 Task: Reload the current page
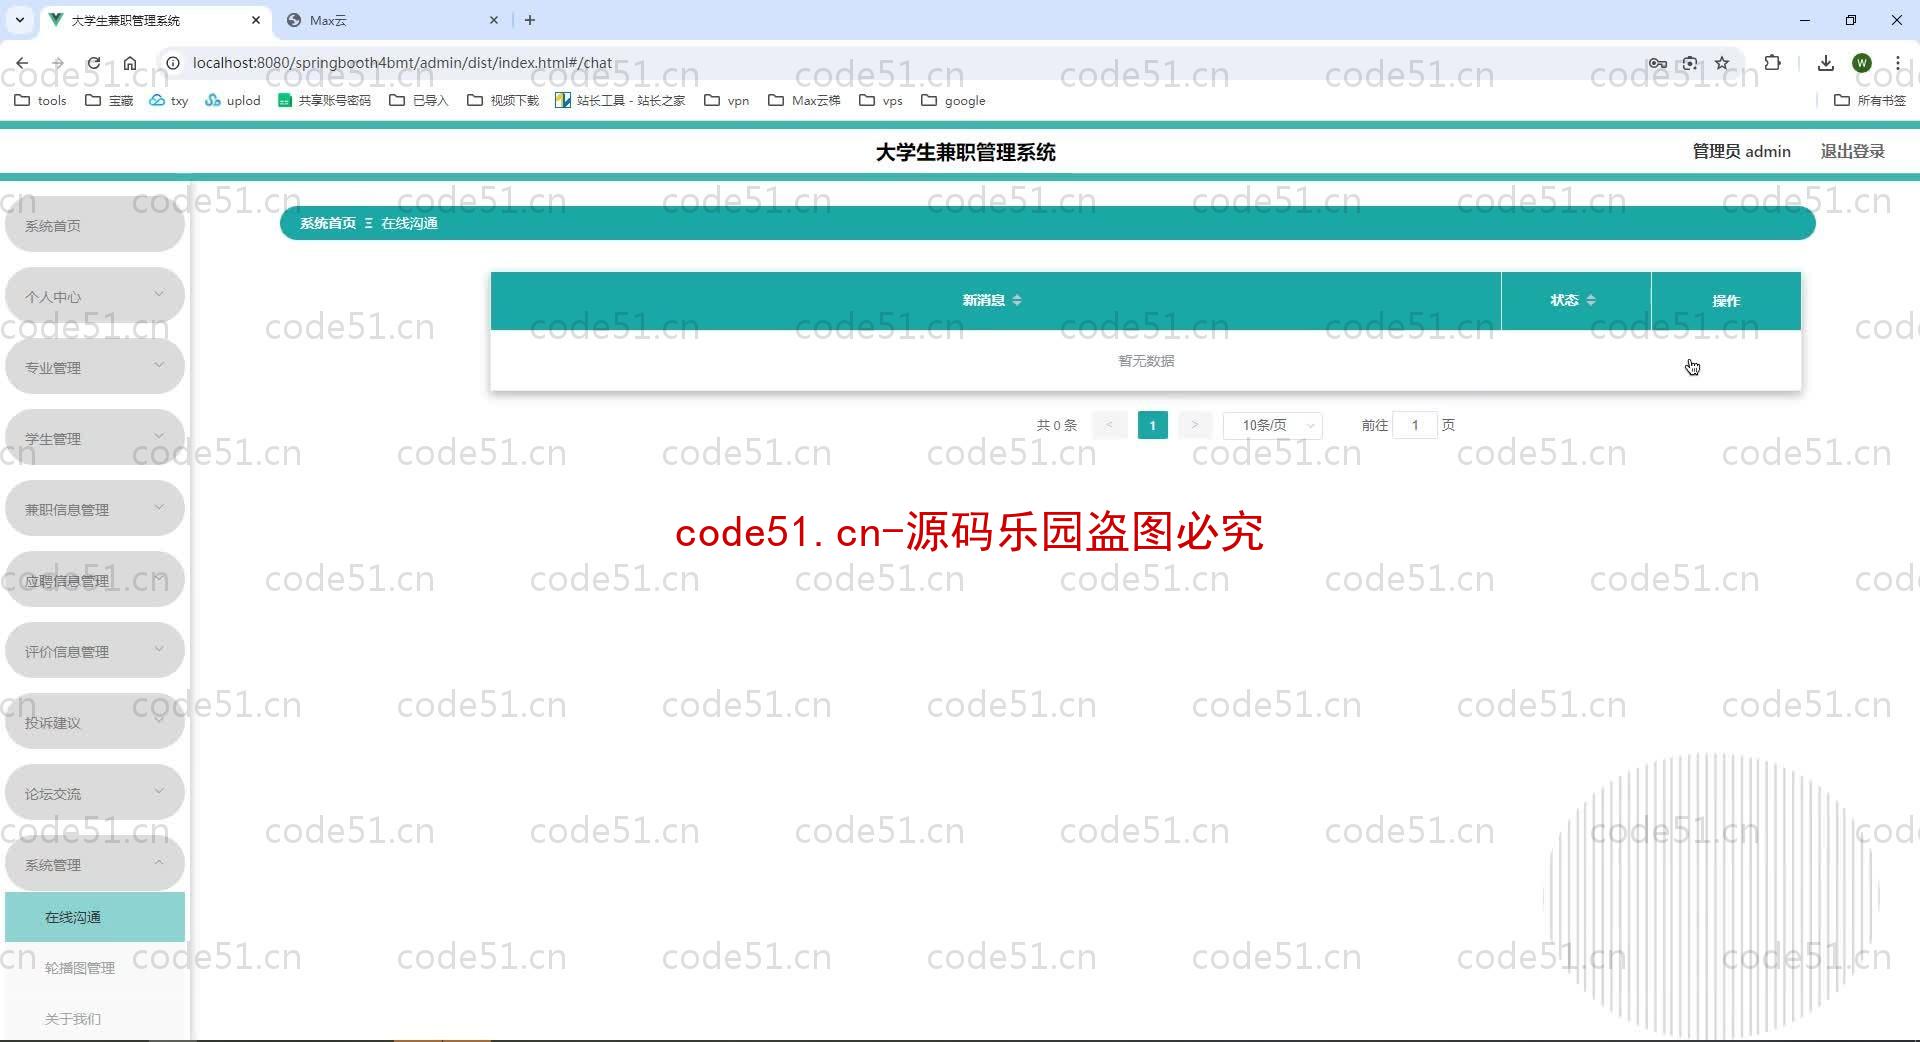click(x=93, y=63)
